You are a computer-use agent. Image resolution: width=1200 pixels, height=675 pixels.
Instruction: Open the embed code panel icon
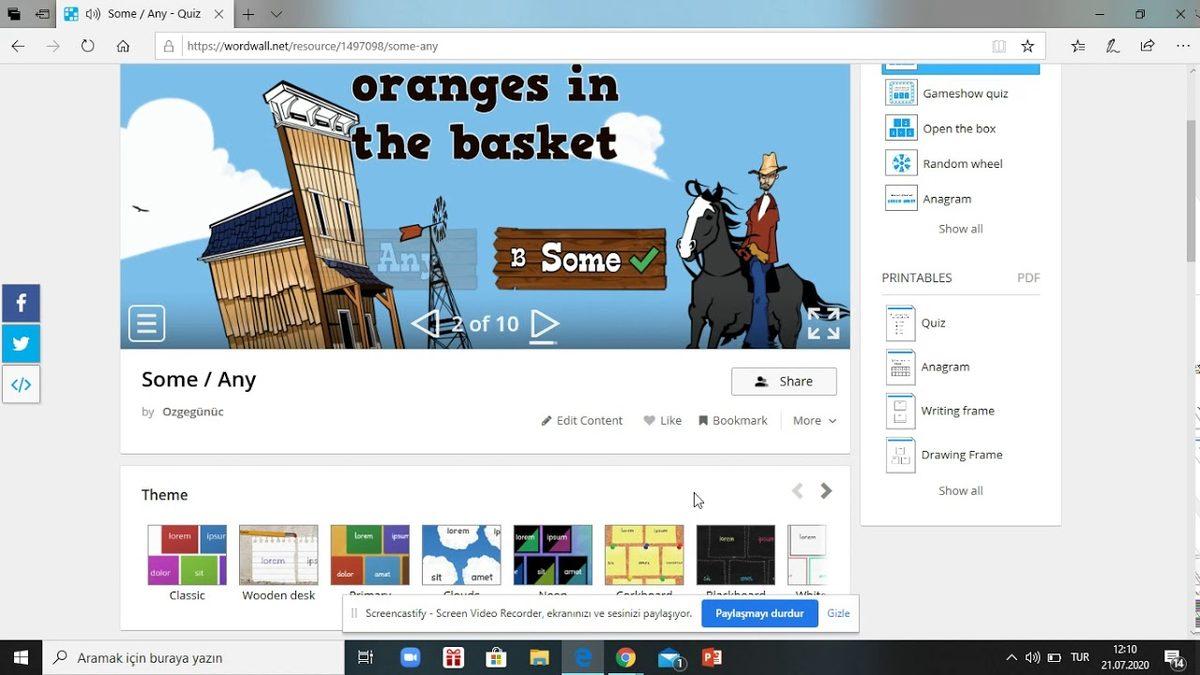[x=21, y=383]
